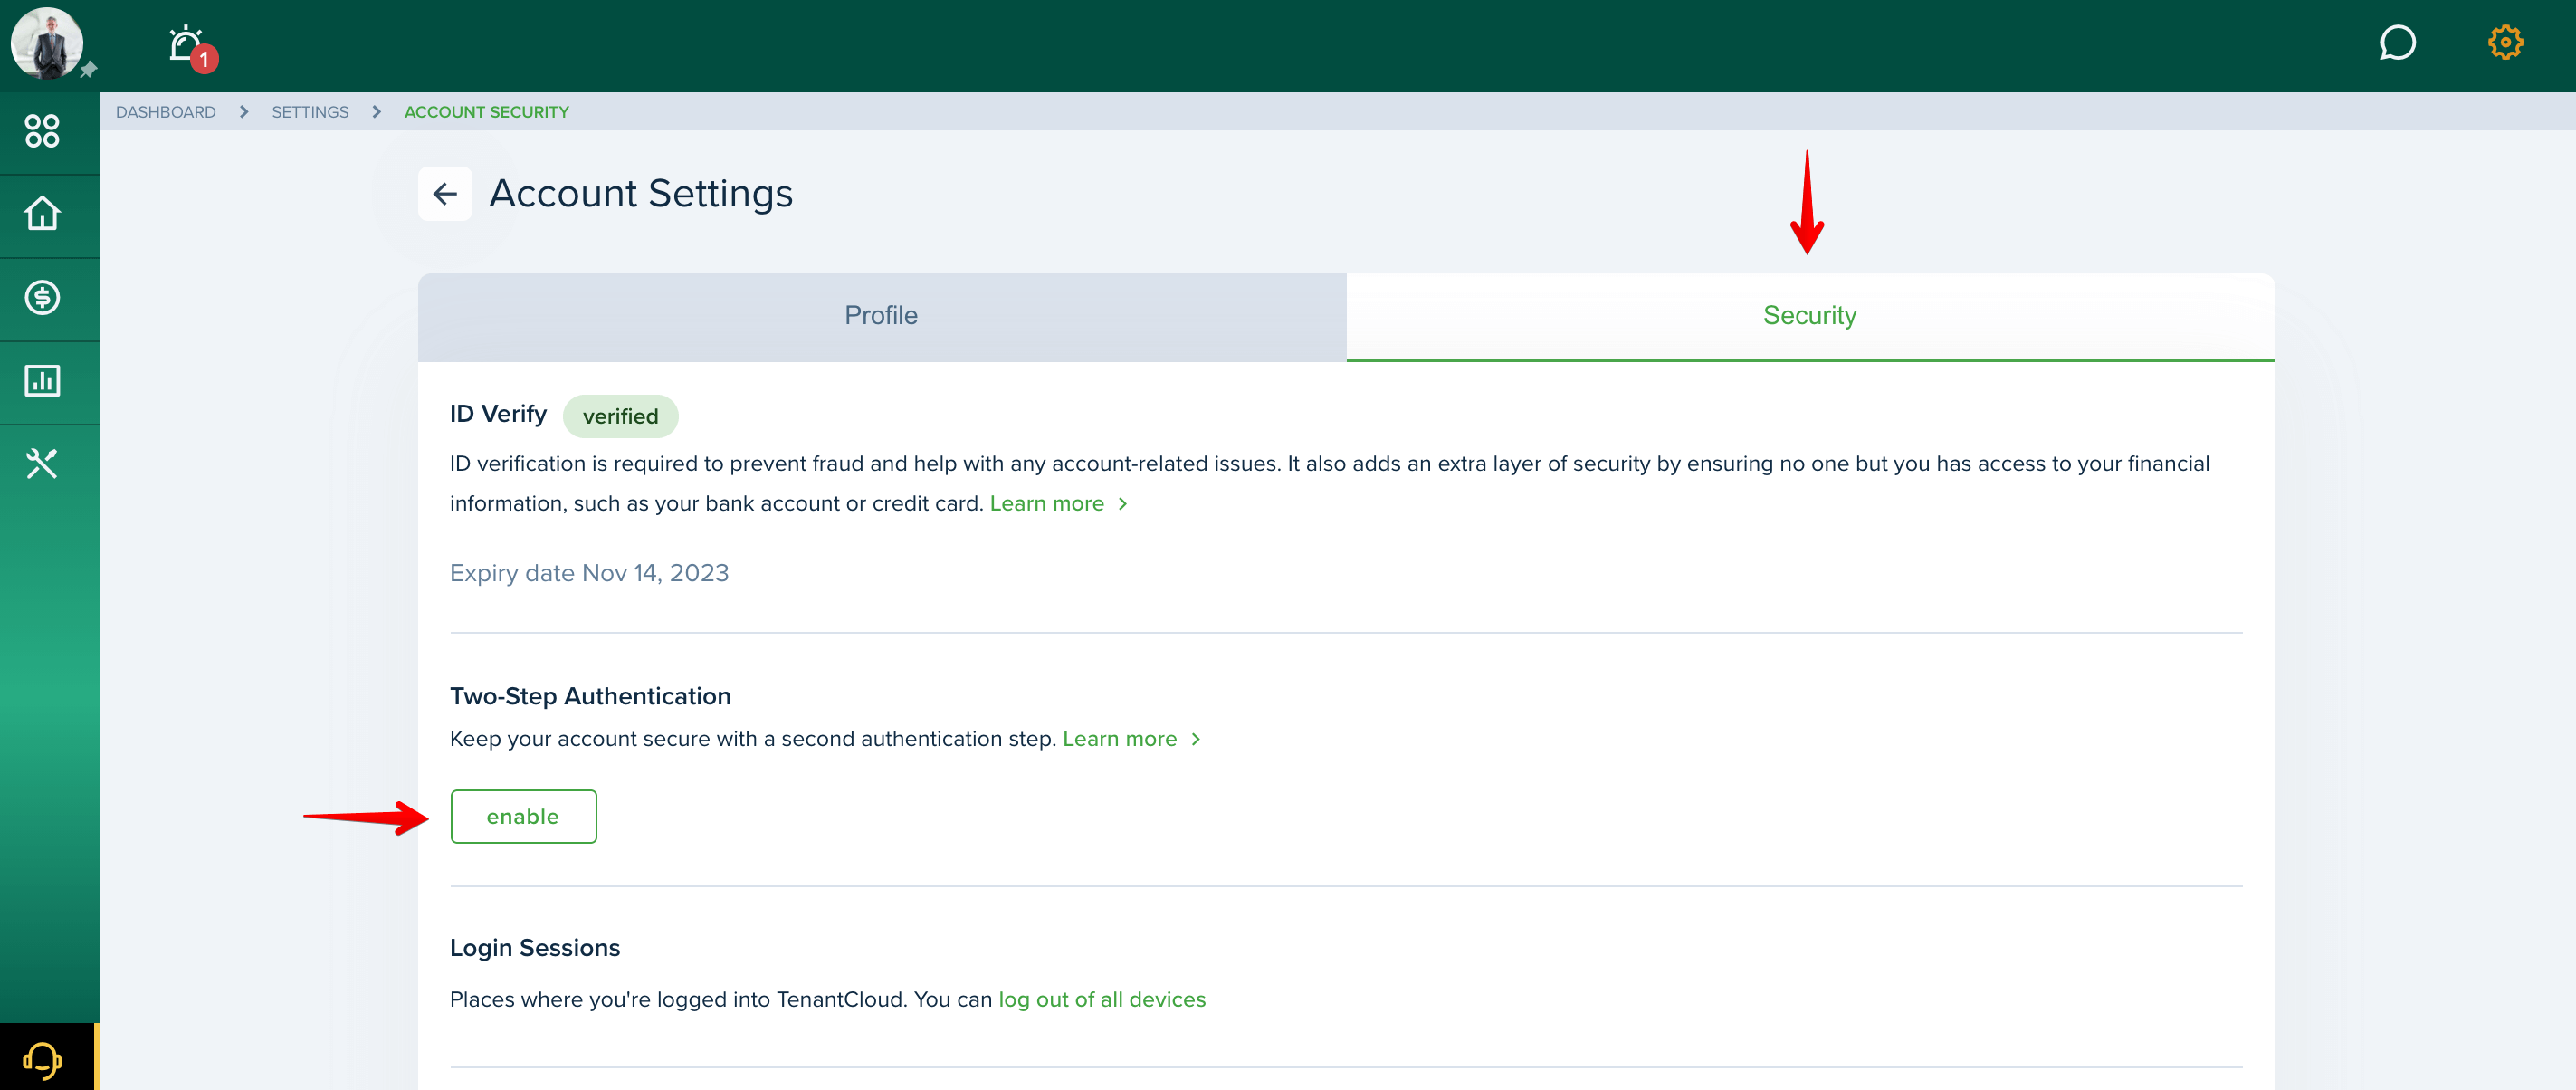Open the notifications bell with 1 alert

[191, 47]
